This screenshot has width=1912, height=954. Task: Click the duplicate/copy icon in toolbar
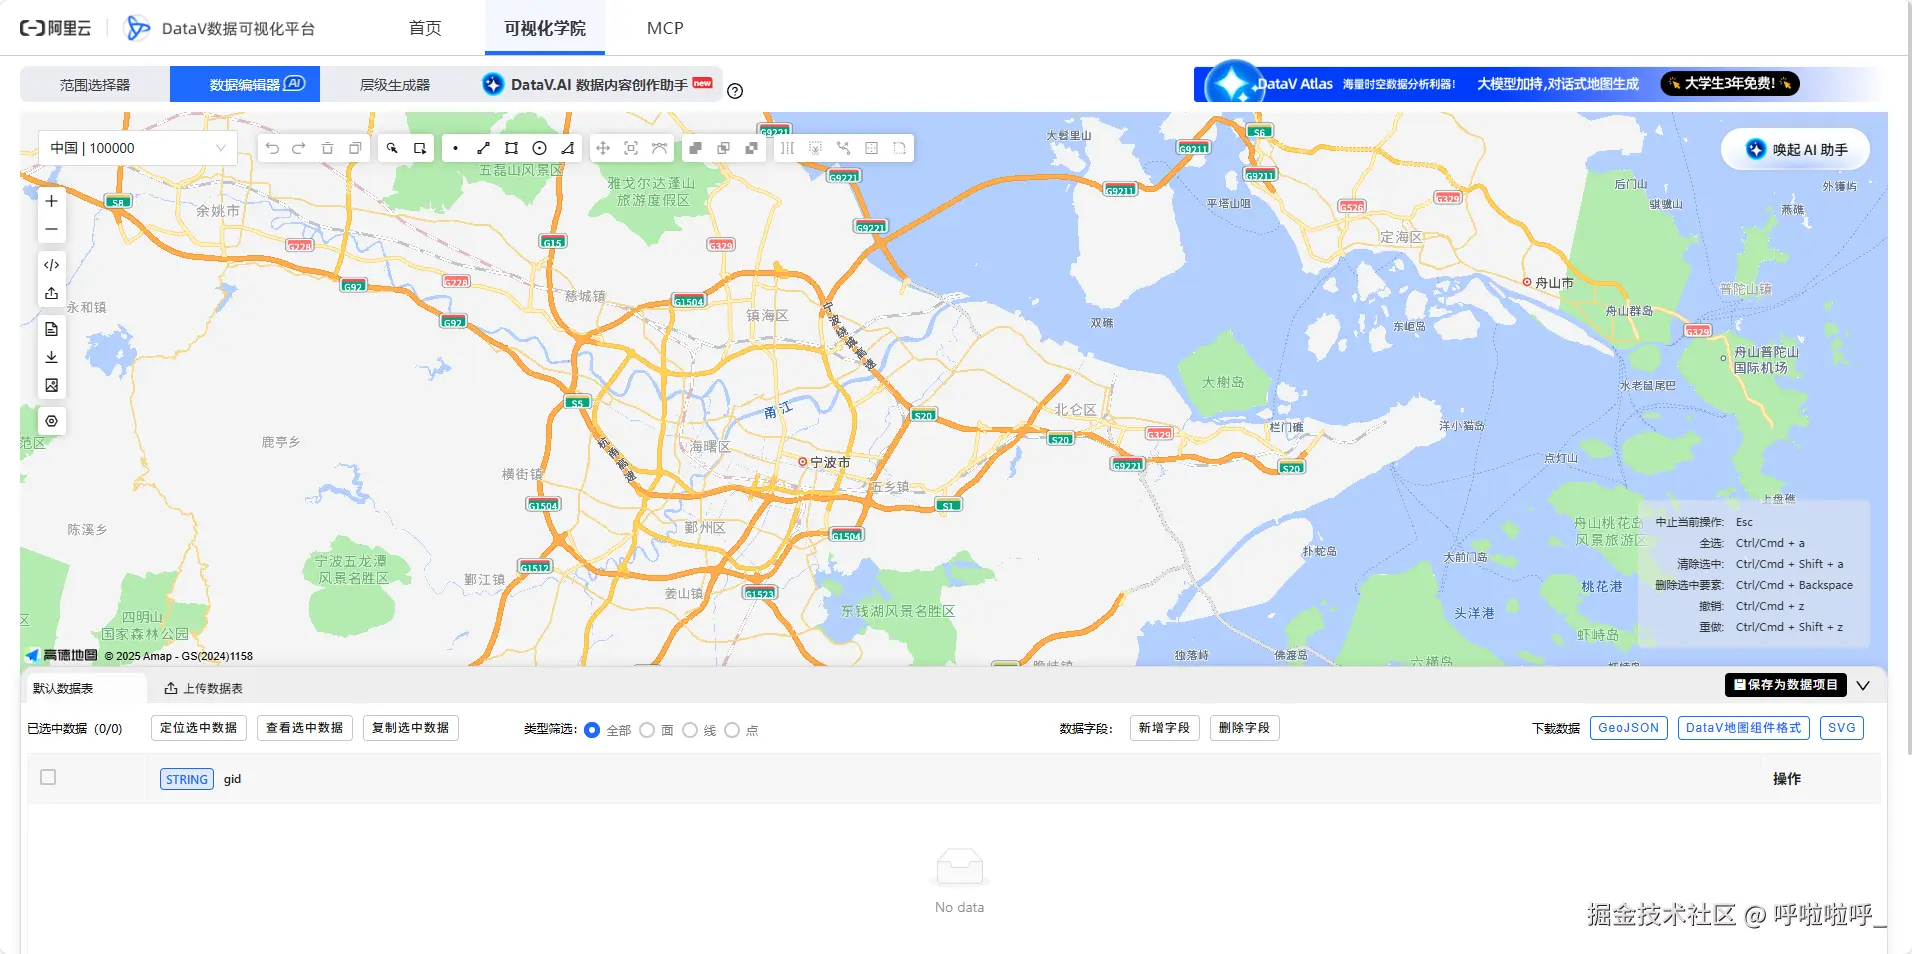(355, 148)
